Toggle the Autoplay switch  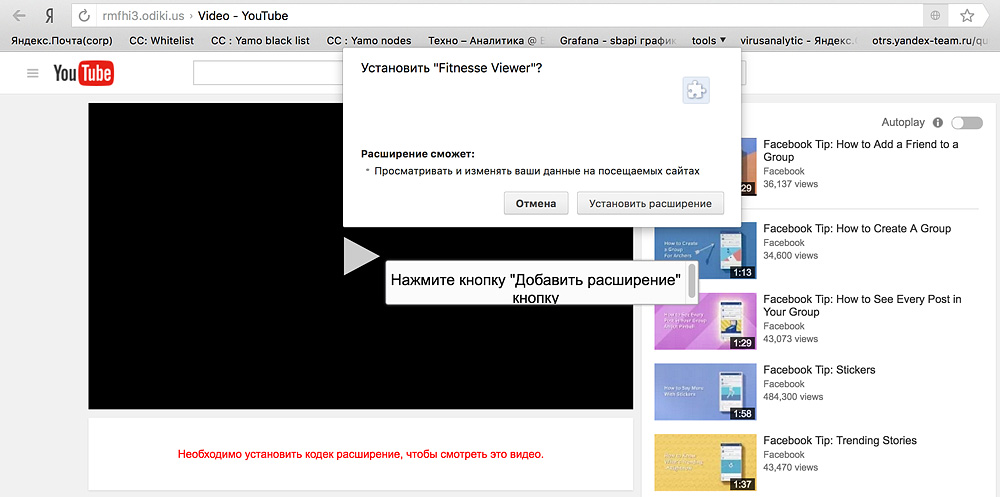pyautogui.click(x=967, y=122)
